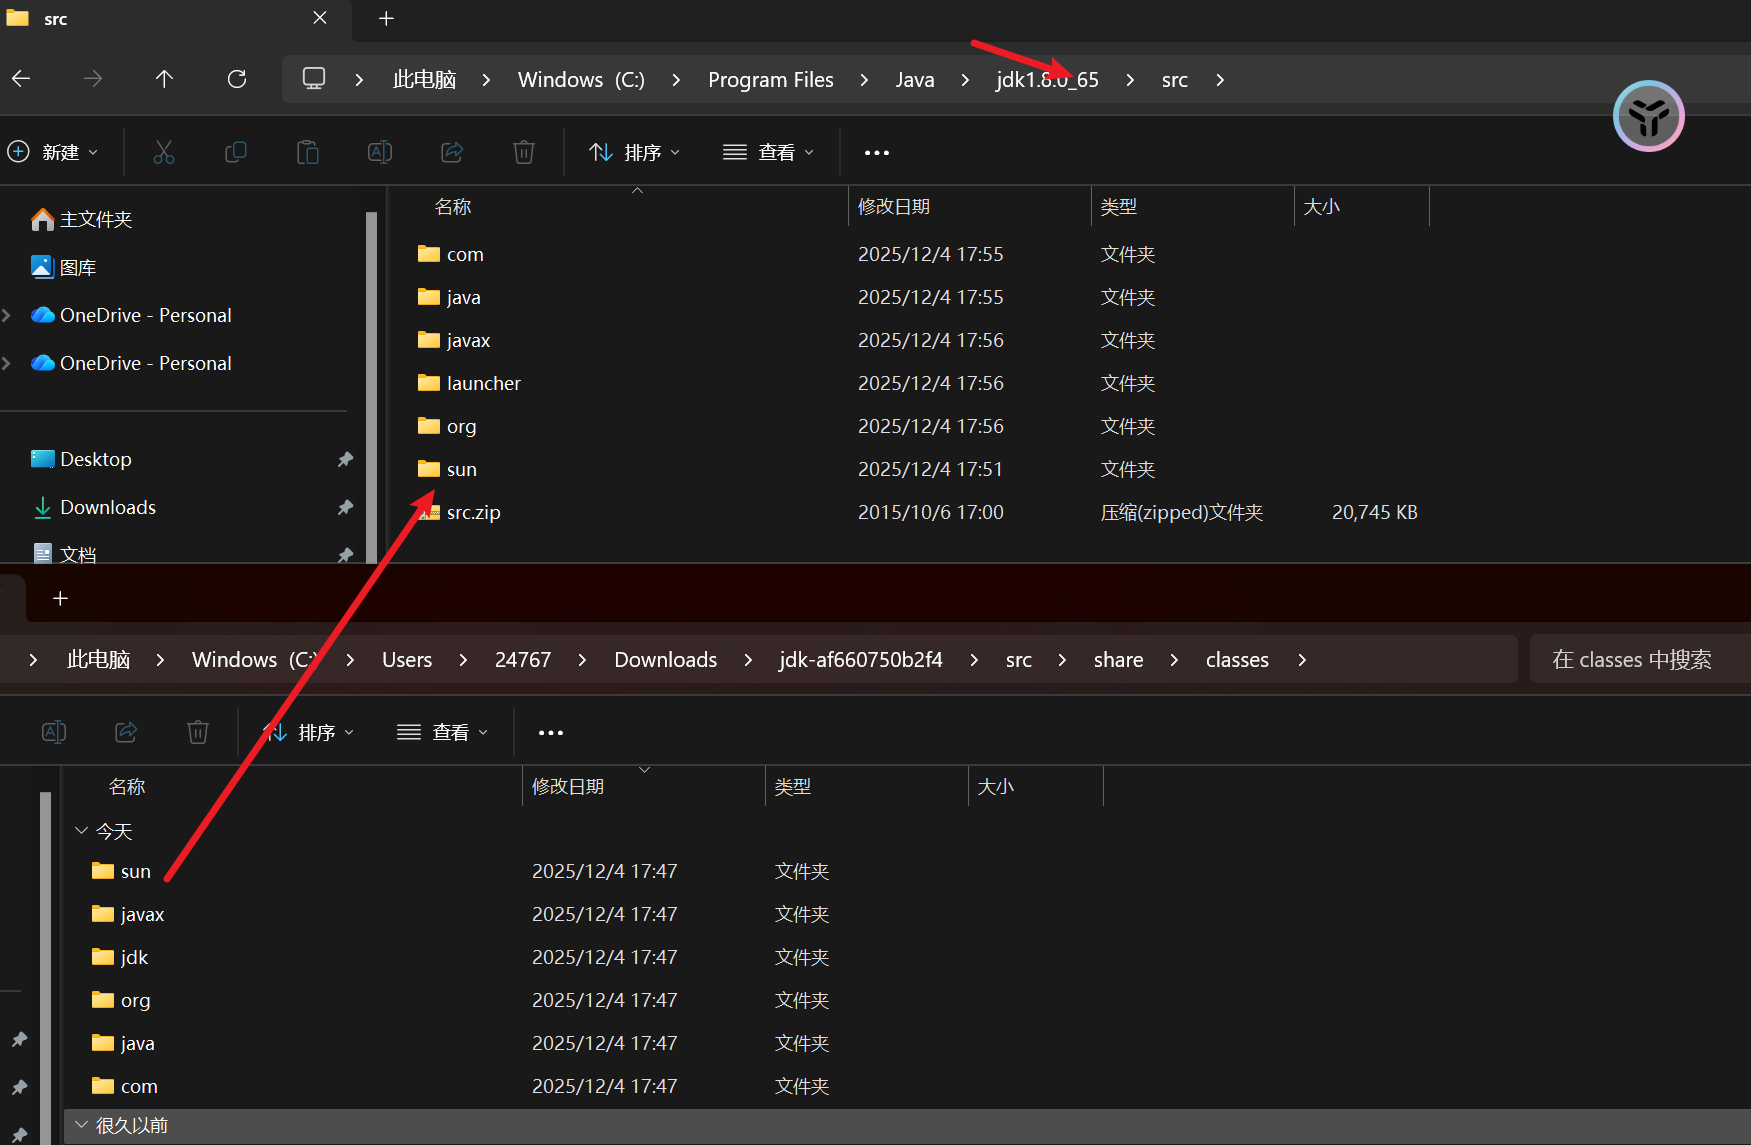Click the Share icon in upper toolbar

tap(452, 152)
